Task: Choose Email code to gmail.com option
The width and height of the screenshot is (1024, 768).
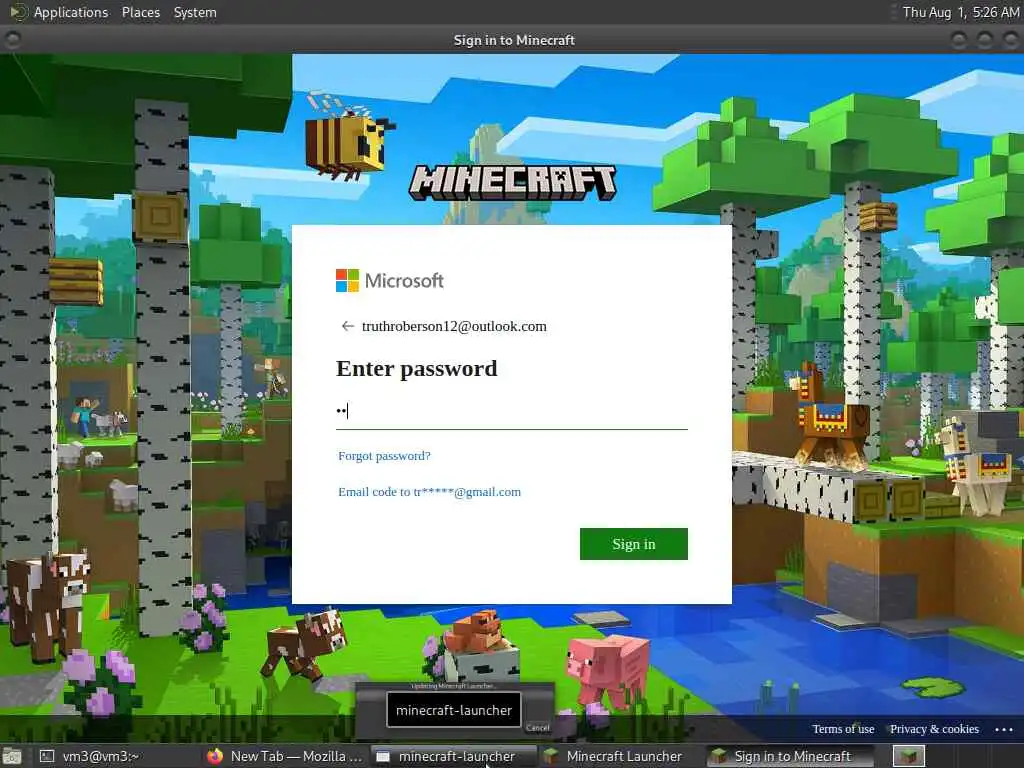Action: pyautogui.click(x=429, y=492)
